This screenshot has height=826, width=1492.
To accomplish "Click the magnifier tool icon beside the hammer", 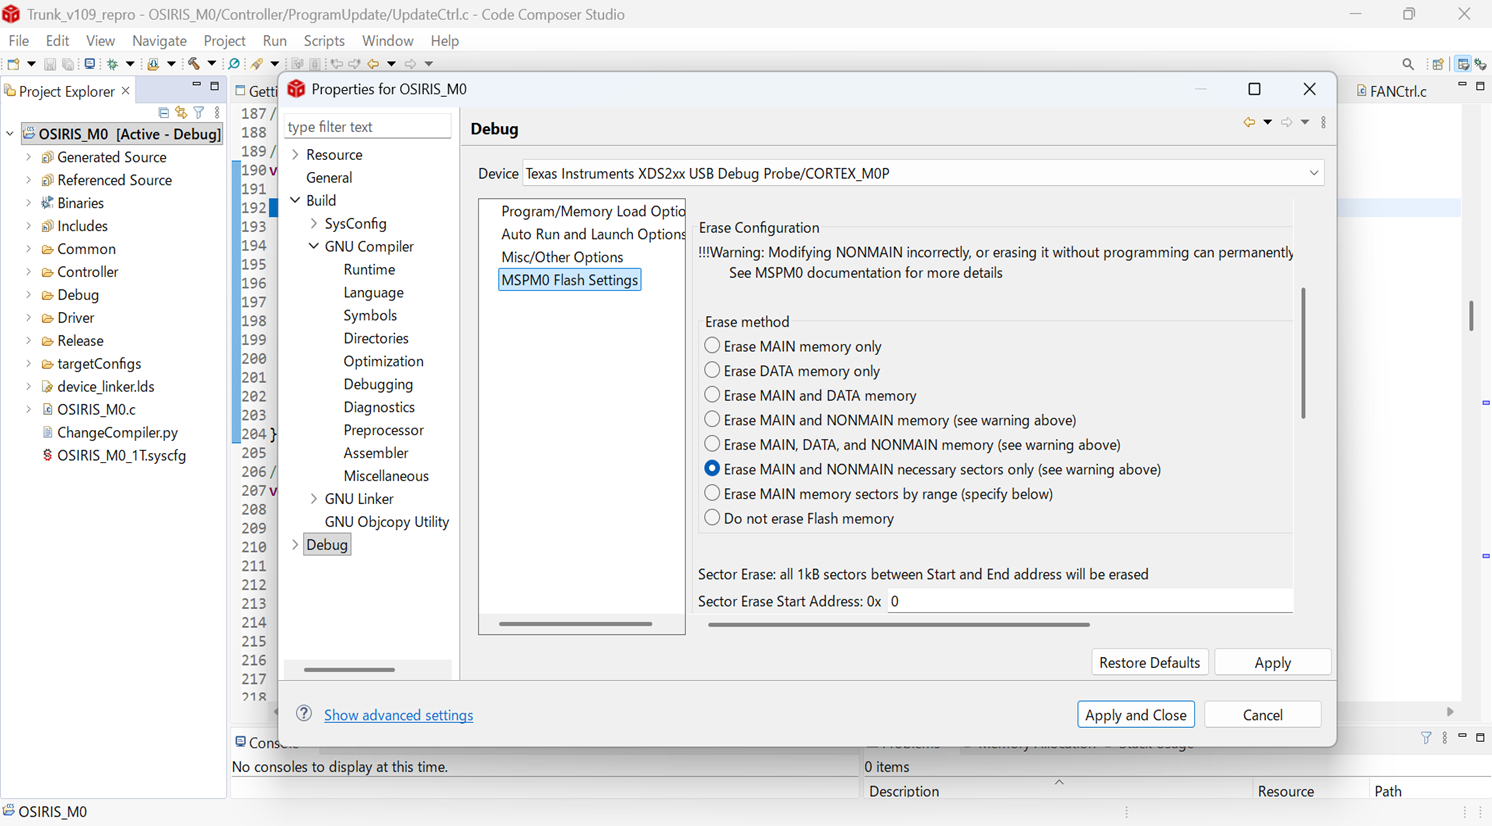I will [234, 64].
